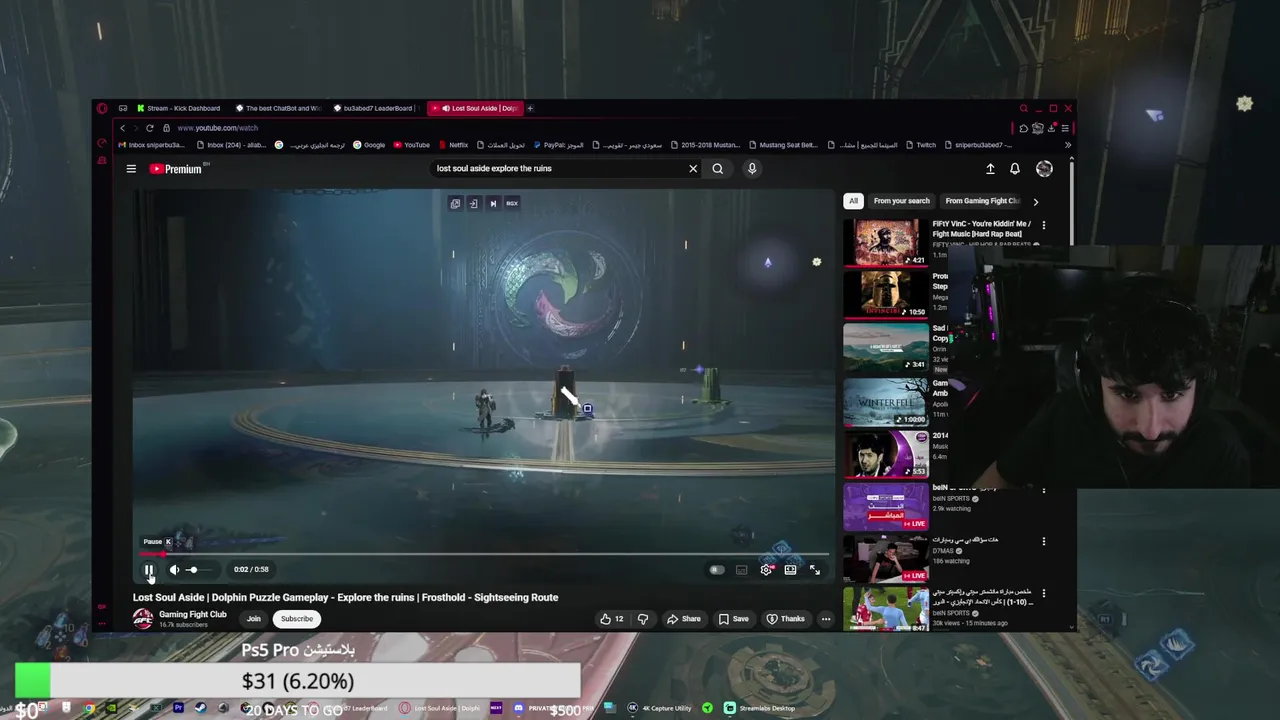
Task: Open the Twitch bookmark
Action: coord(921,145)
